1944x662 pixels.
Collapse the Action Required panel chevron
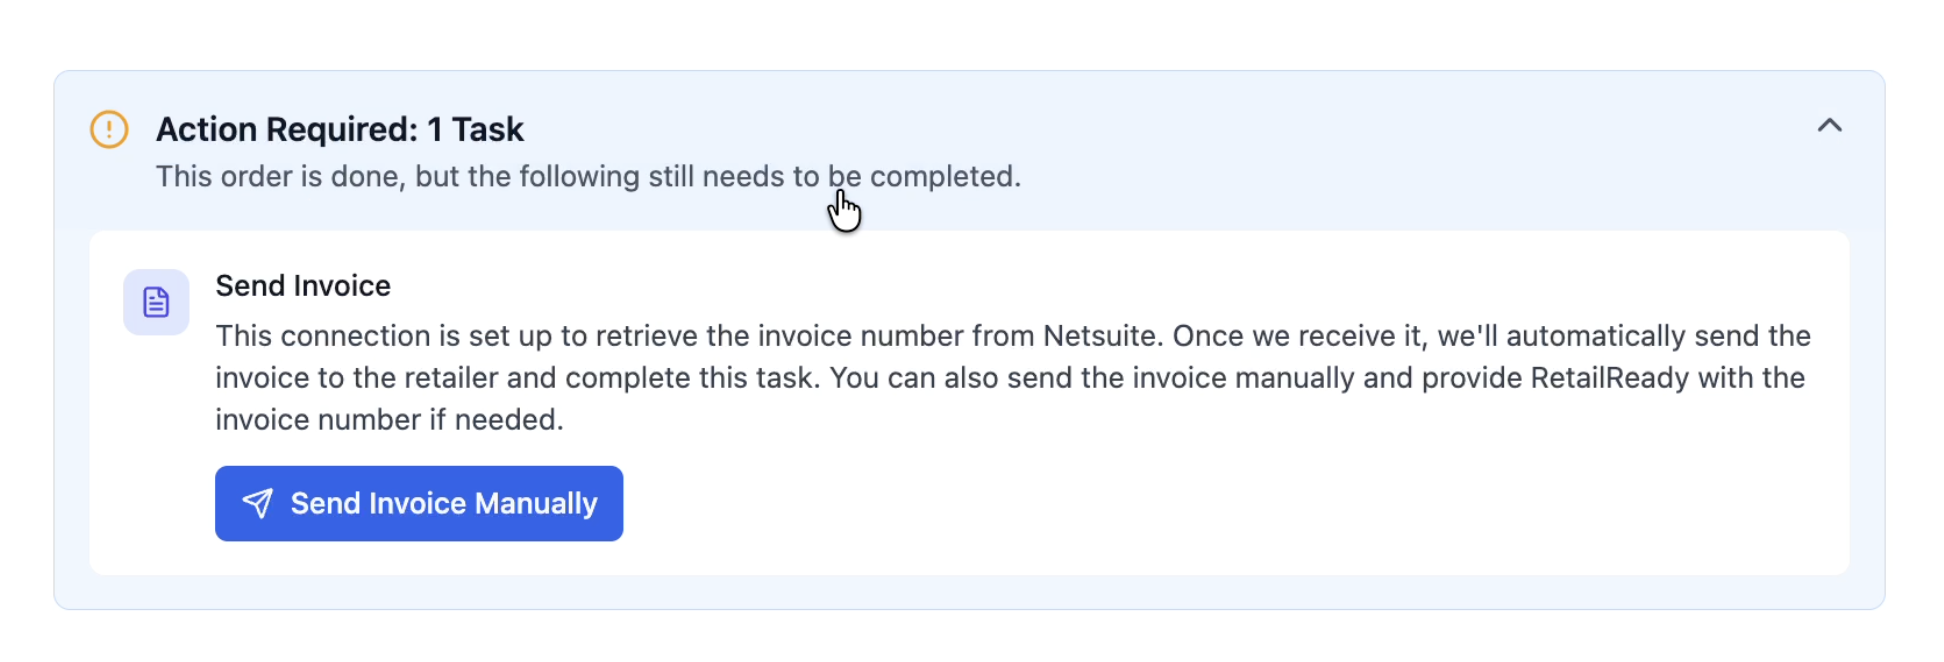pyautogui.click(x=1829, y=126)
